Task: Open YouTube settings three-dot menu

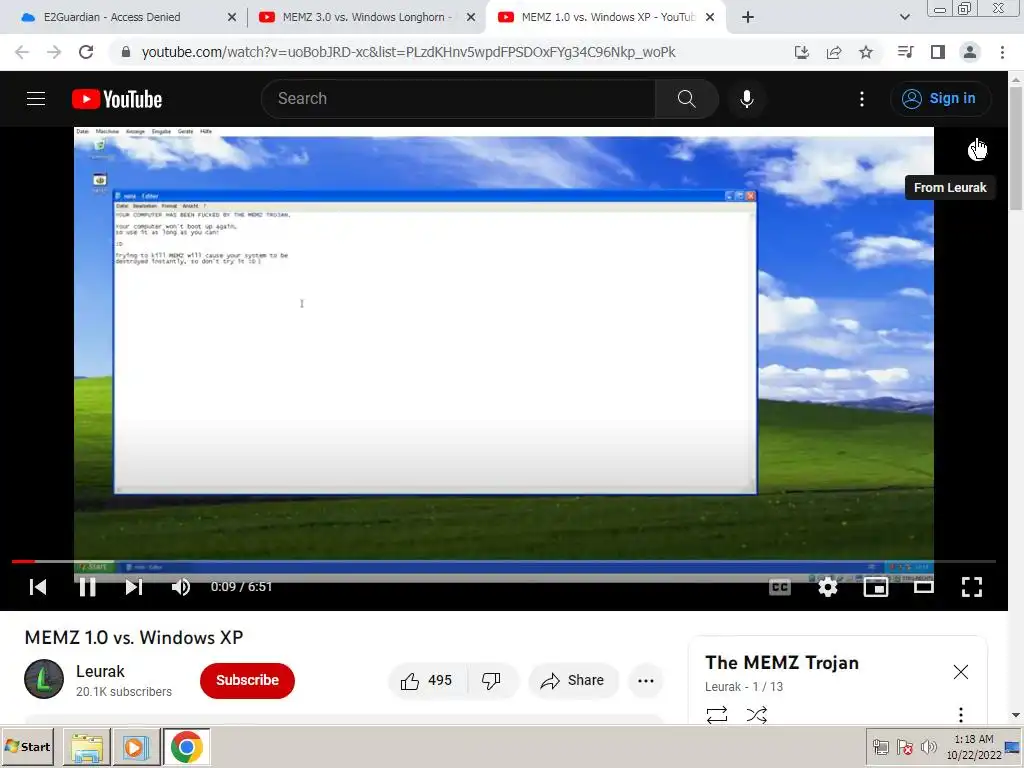Action: (x=861, y=99)
